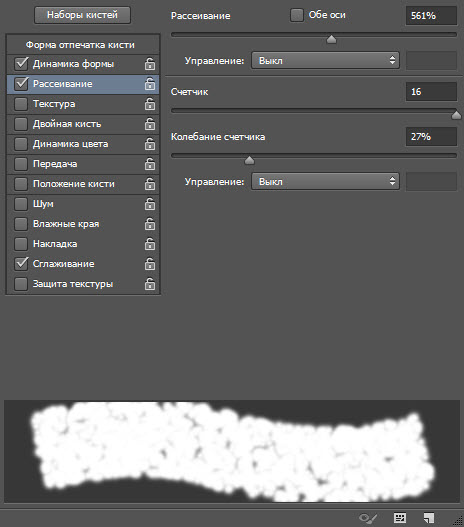The width and height of the screenshot is (464, 527).
Task: Check the Текстура option
Action: (x=21, y=104)
